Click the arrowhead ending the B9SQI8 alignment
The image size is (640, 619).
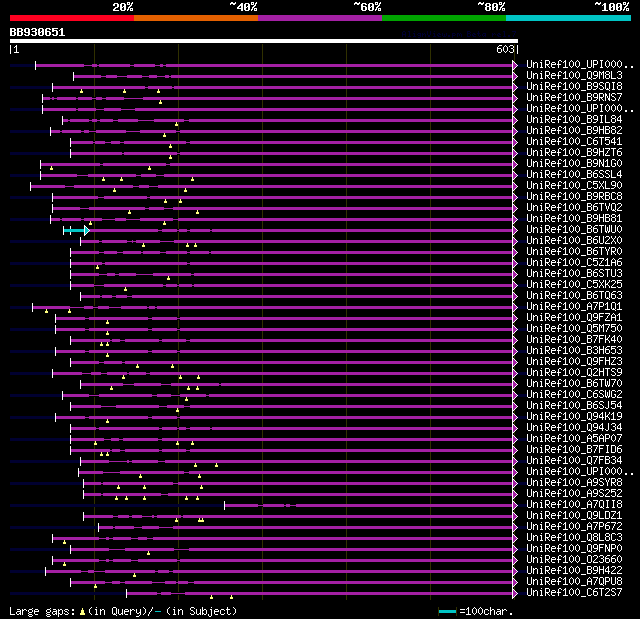click(515, 87)
